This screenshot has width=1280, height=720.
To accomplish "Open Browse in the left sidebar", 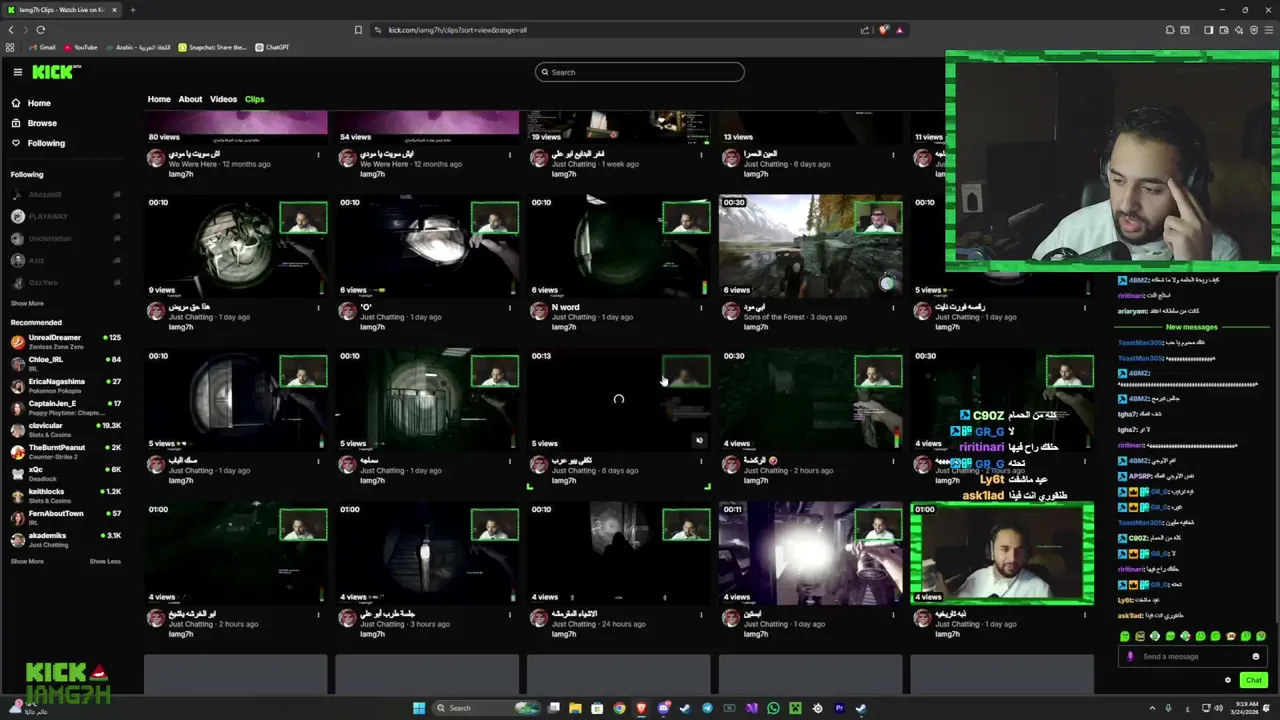I will pos(34,123).
